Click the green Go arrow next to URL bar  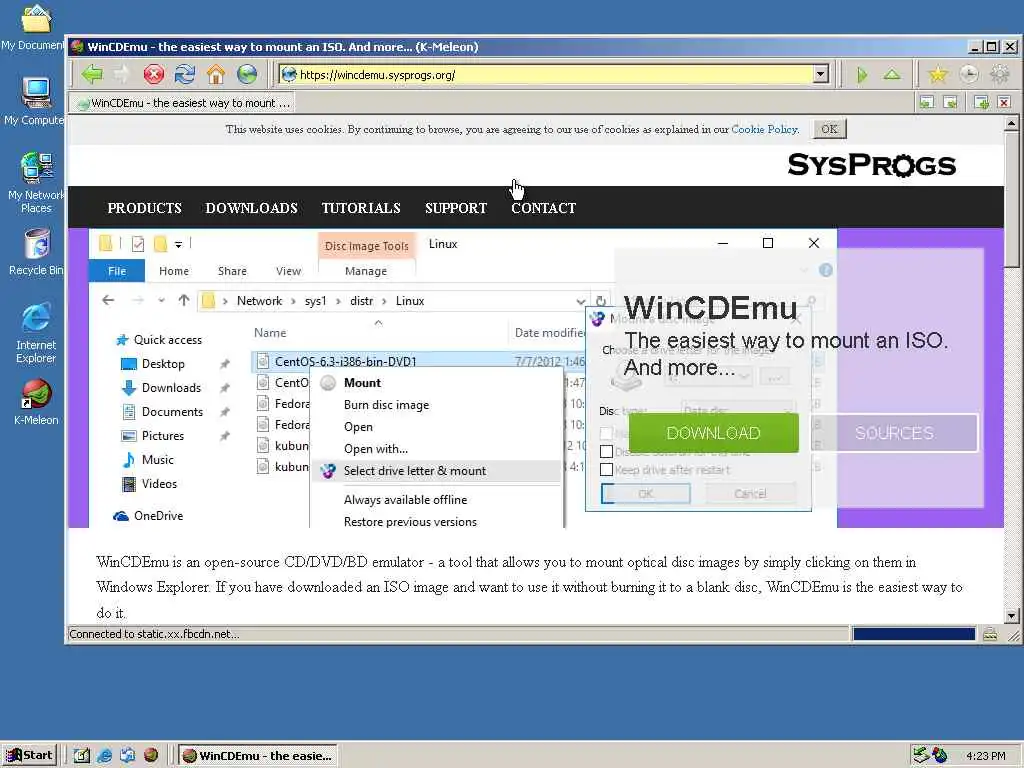point(862,75)
